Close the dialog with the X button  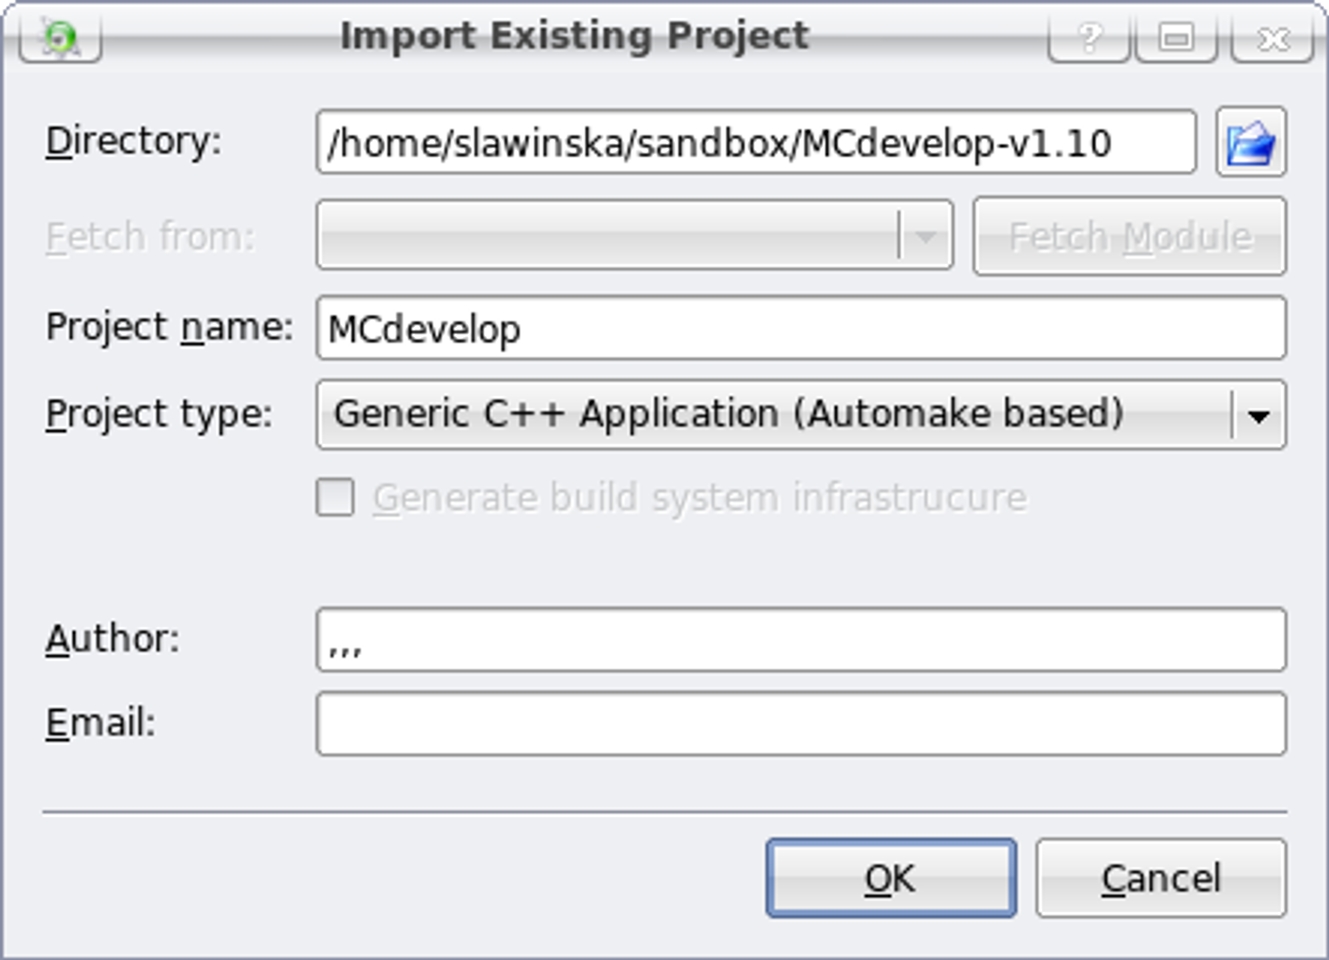pos(1272,38)
